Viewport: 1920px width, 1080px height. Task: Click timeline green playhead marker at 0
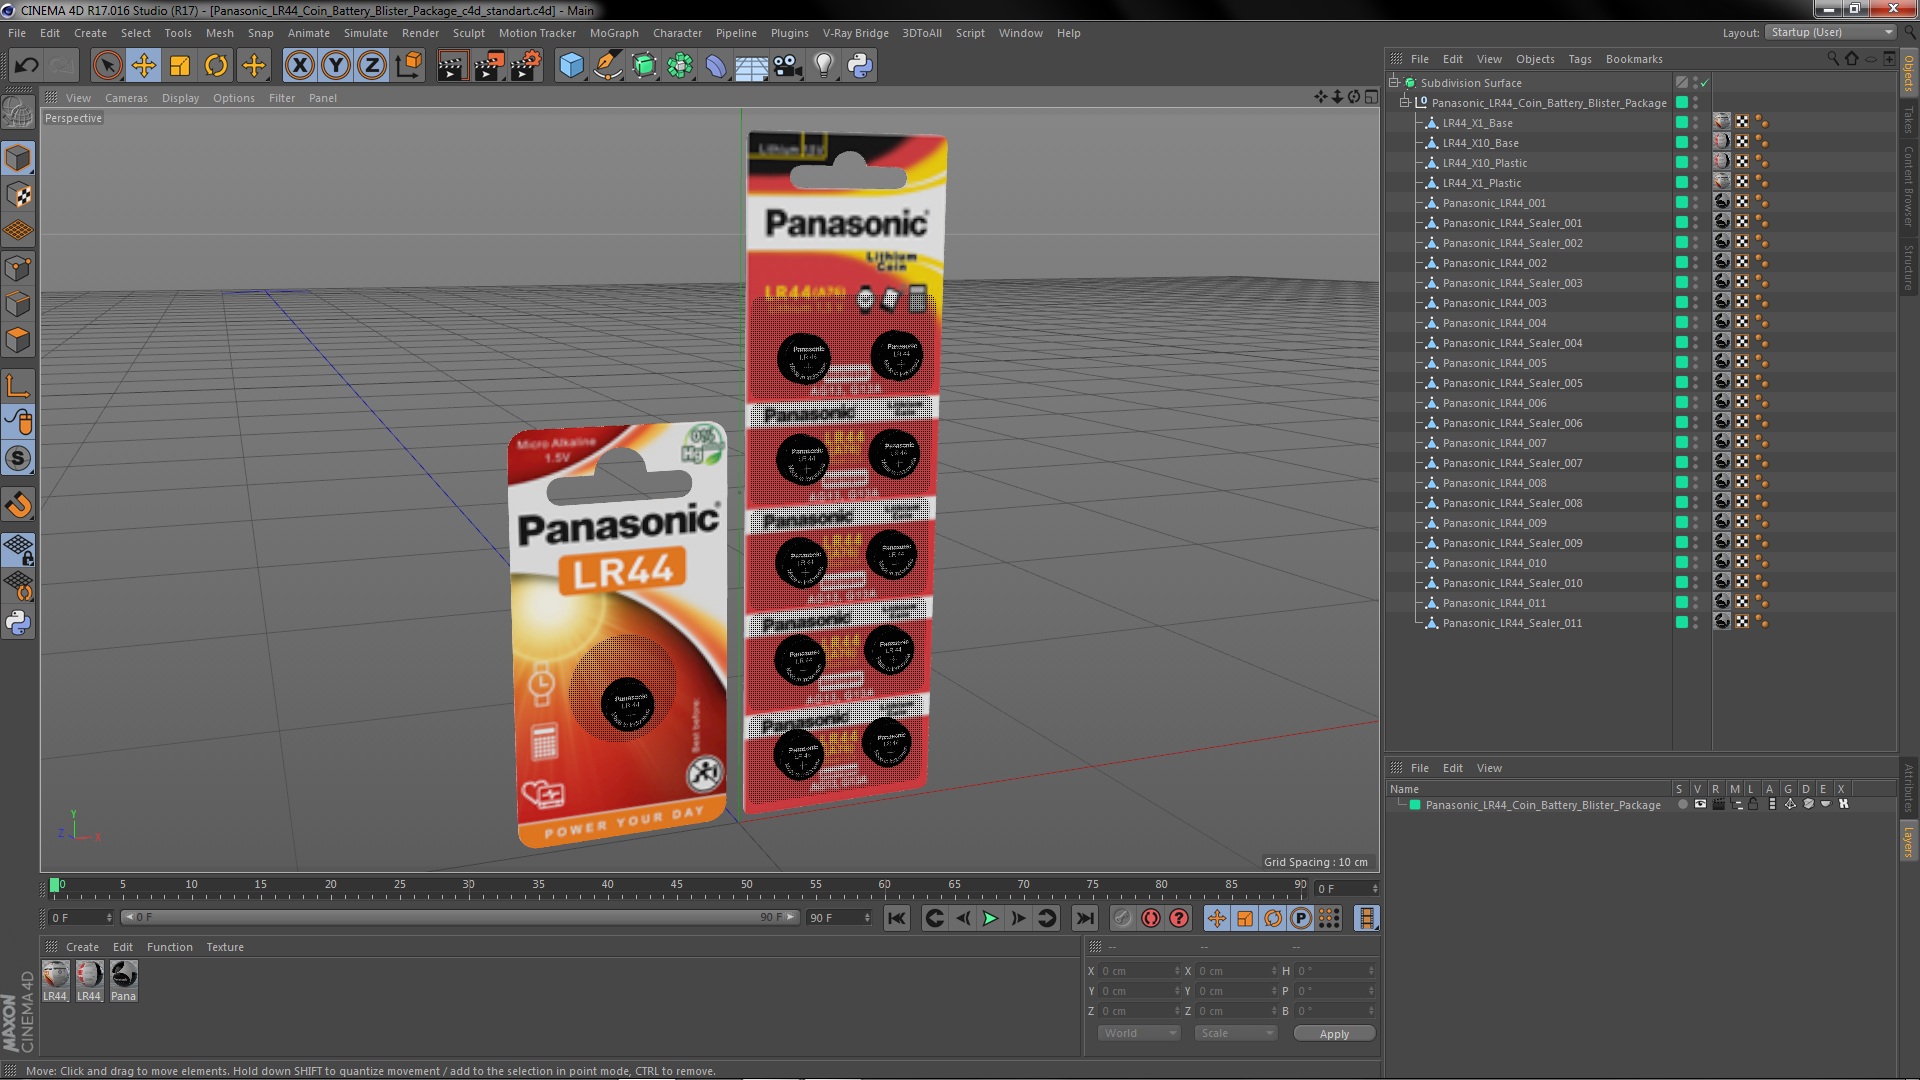55,885
